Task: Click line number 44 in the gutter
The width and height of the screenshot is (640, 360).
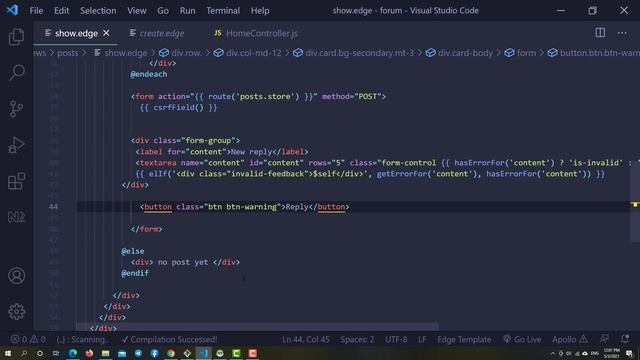Action: pos(53,207)
